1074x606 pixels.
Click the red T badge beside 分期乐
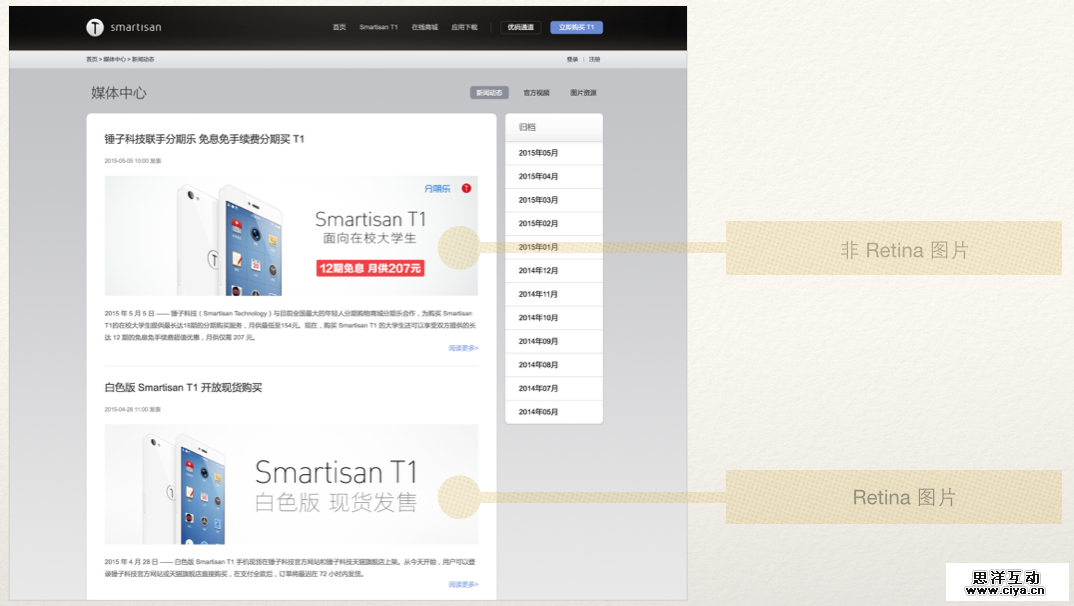[x=466, y=188]
